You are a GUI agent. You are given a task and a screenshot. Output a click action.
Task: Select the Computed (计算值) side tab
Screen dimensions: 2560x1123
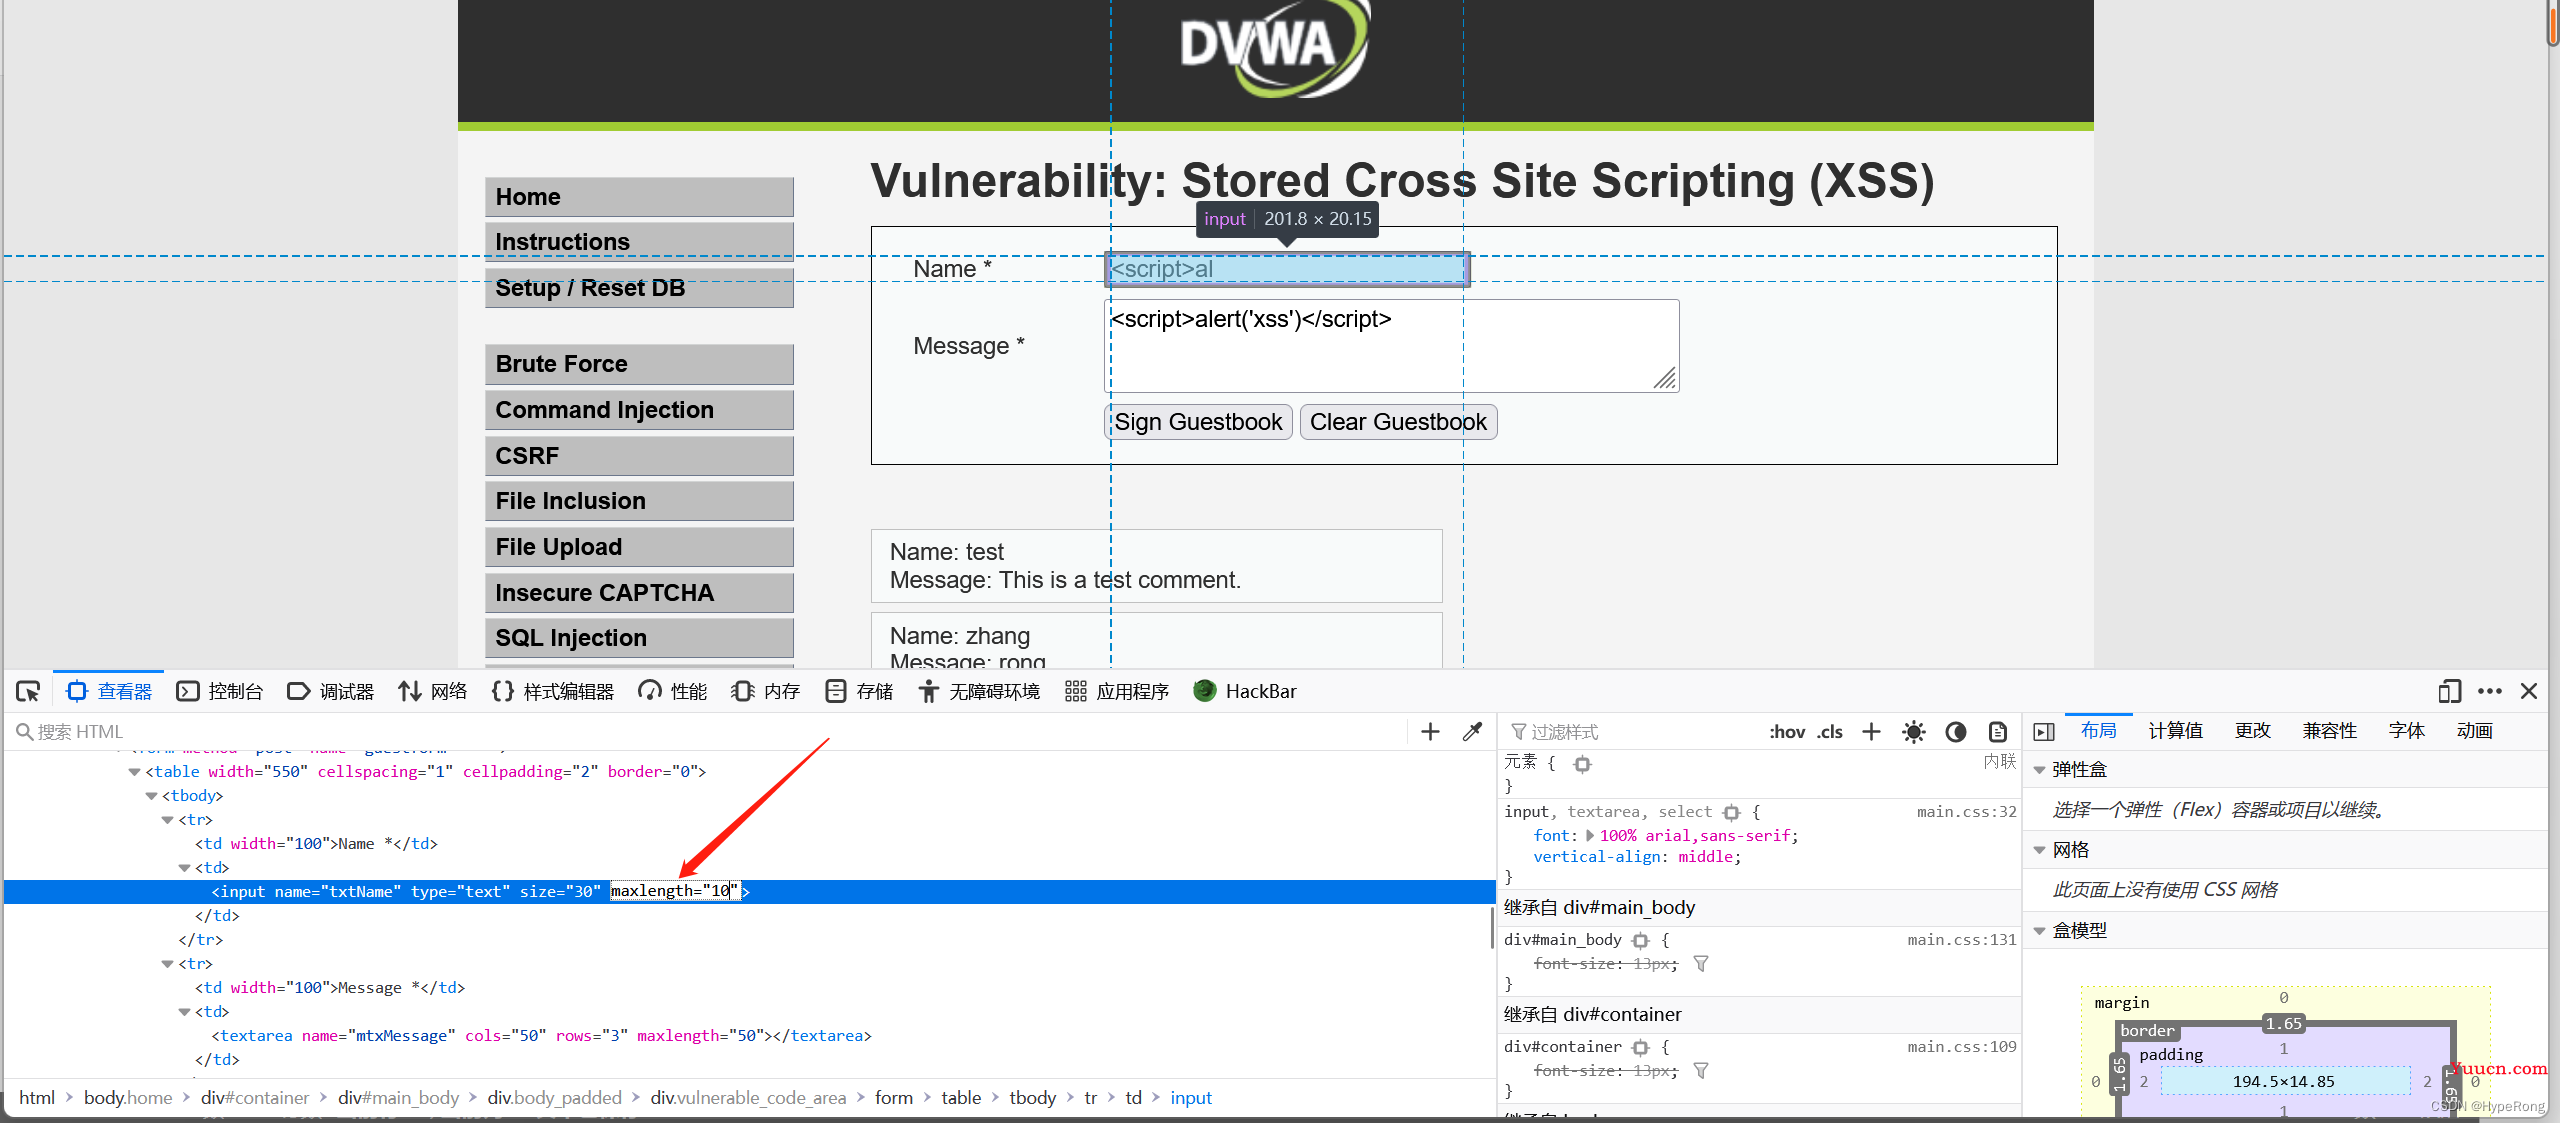[x=2175, y=731]
